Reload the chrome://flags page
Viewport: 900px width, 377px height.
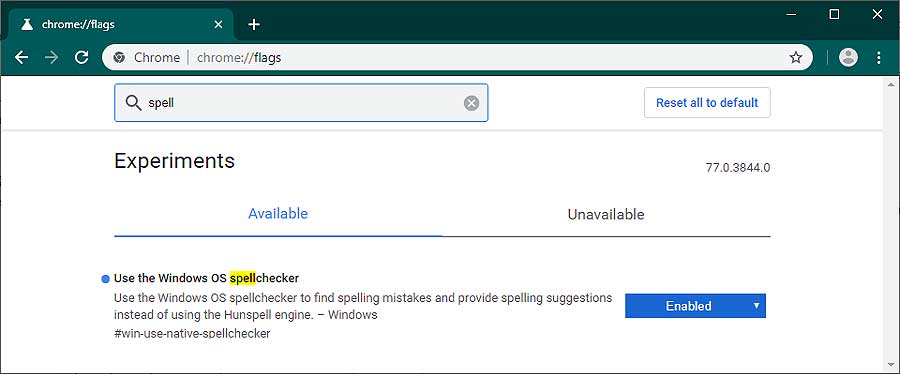82,57
